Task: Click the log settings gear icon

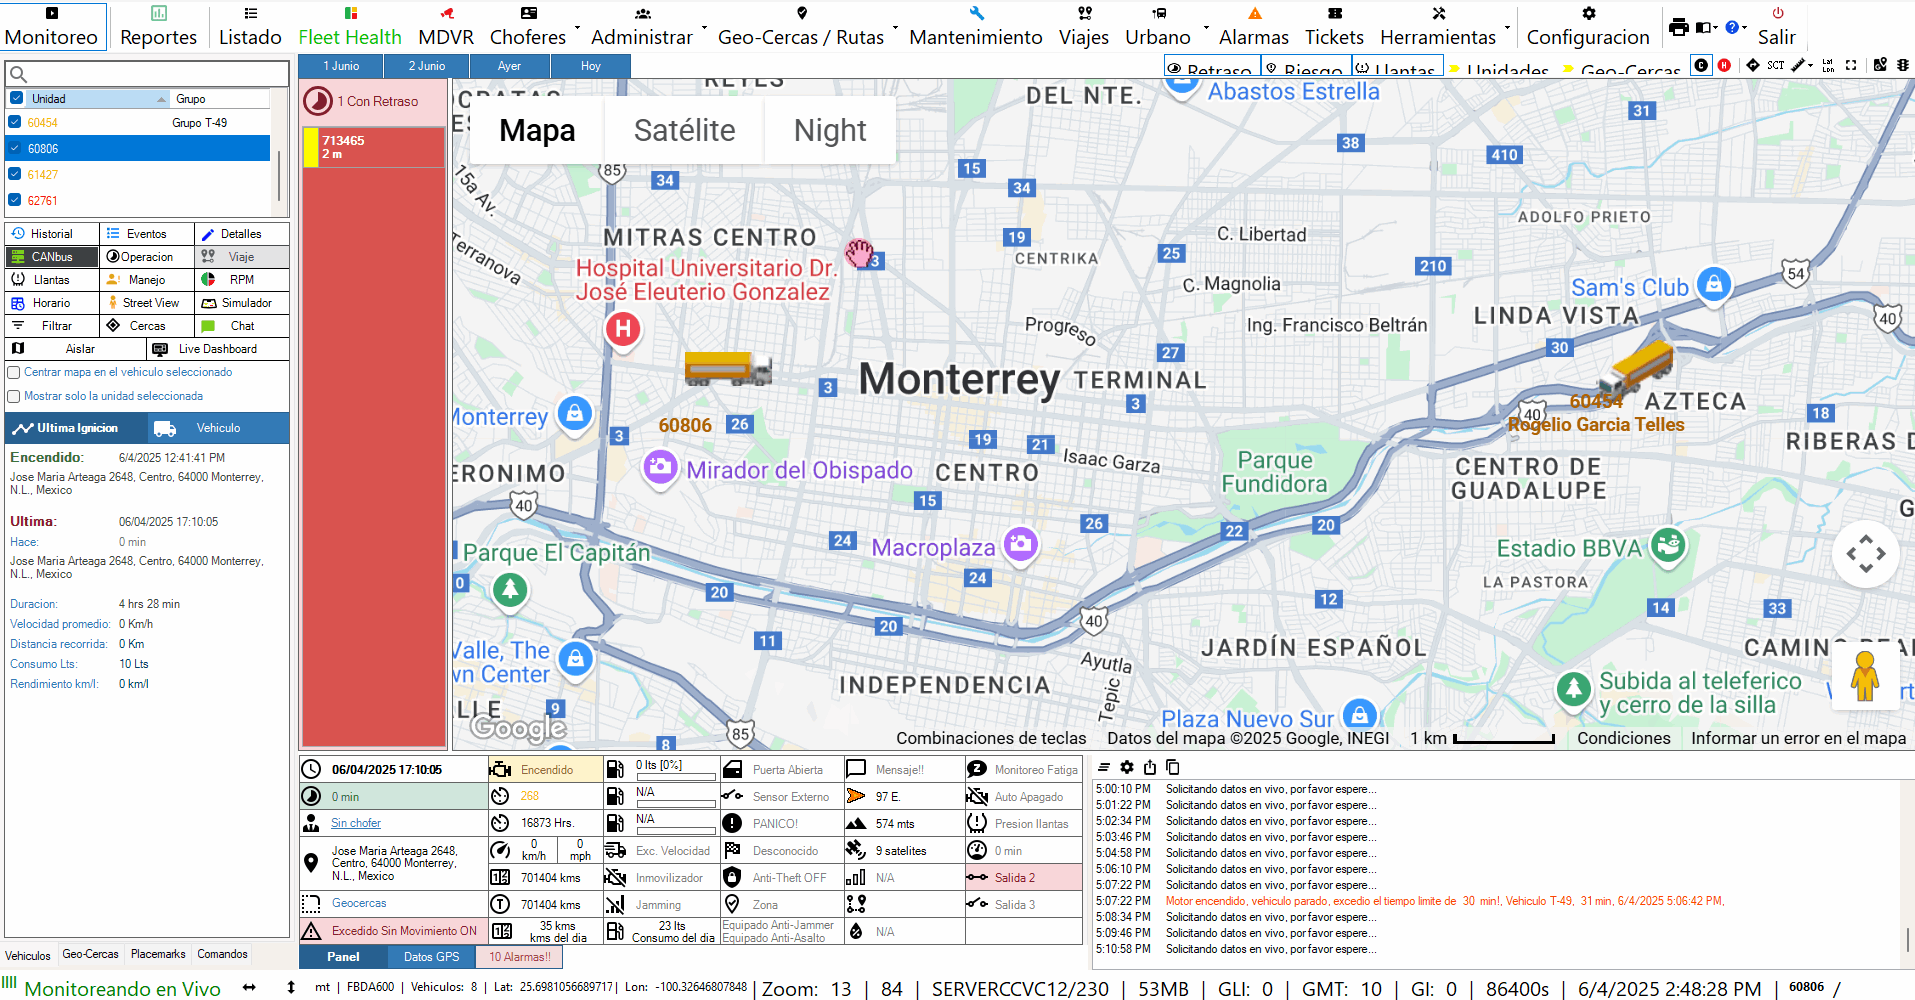Action: point(1127,767)
